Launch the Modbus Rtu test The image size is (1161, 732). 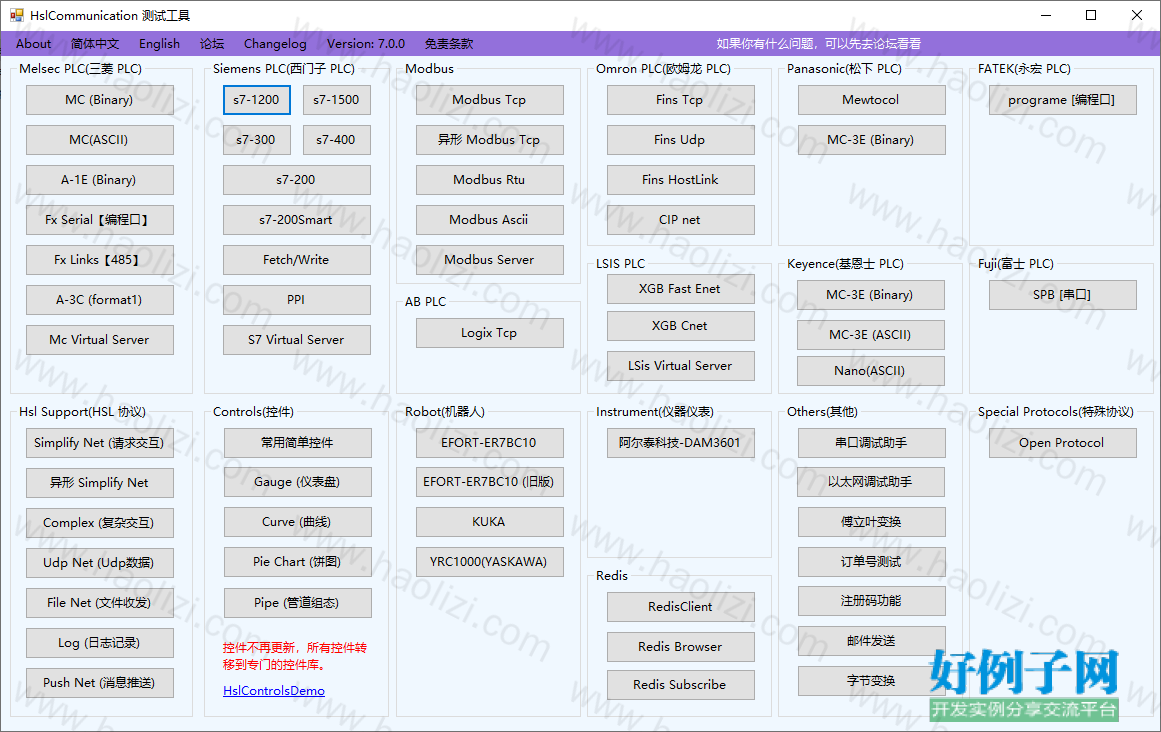[489, 180]
